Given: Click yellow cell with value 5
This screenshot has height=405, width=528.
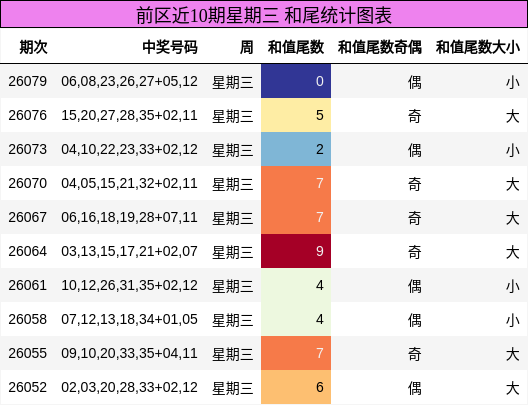Looking at the screenshot, I should point(296,115).
